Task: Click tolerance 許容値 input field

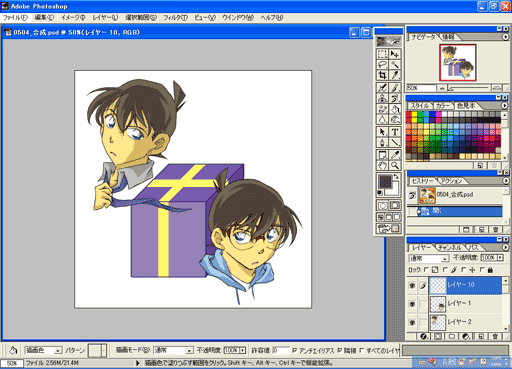Action: (281, 350)
